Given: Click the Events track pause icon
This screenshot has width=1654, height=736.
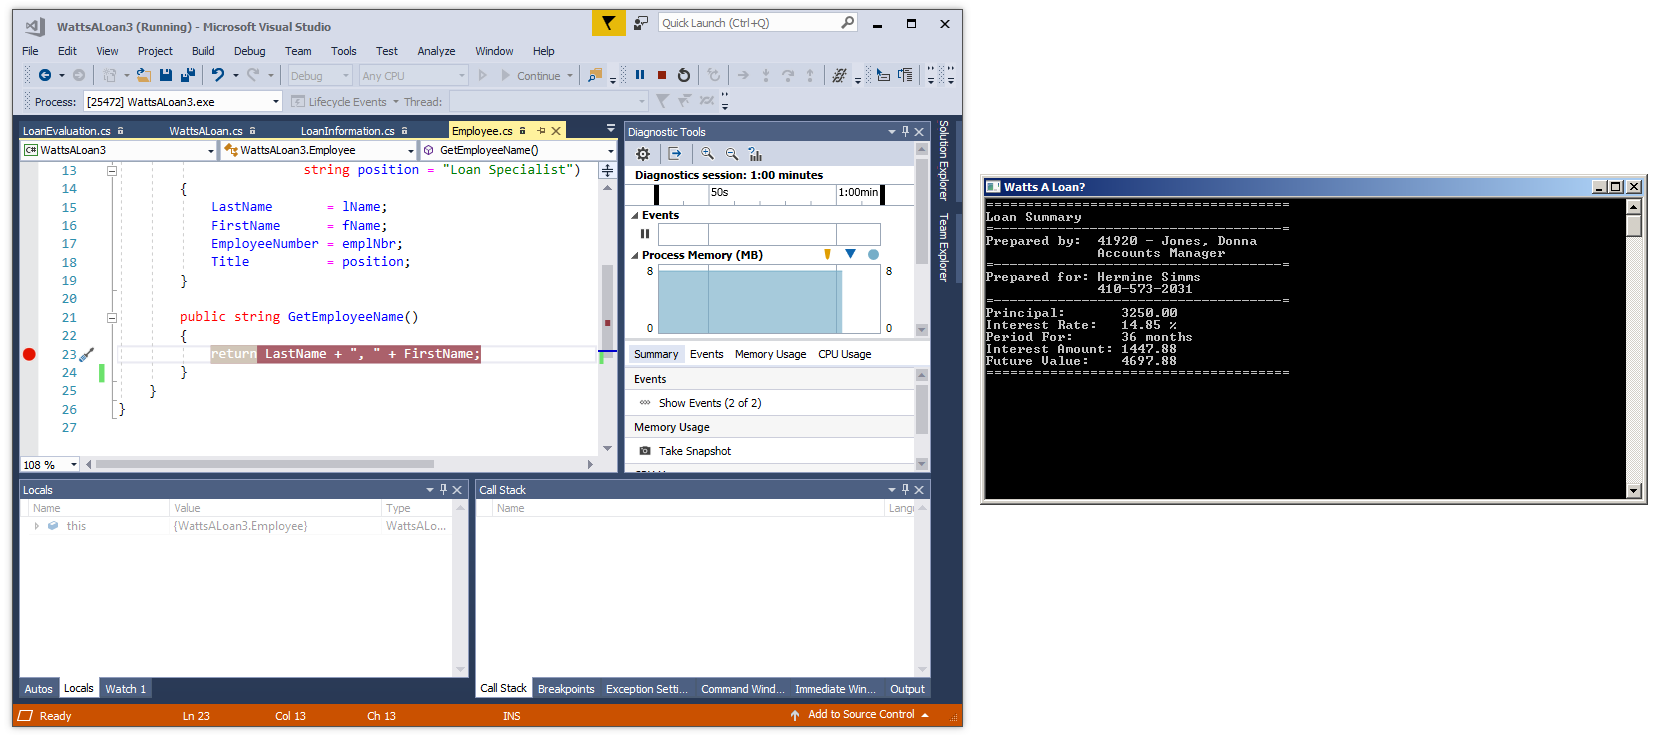Looking at the screenshot, I should (x=645, y=234).
